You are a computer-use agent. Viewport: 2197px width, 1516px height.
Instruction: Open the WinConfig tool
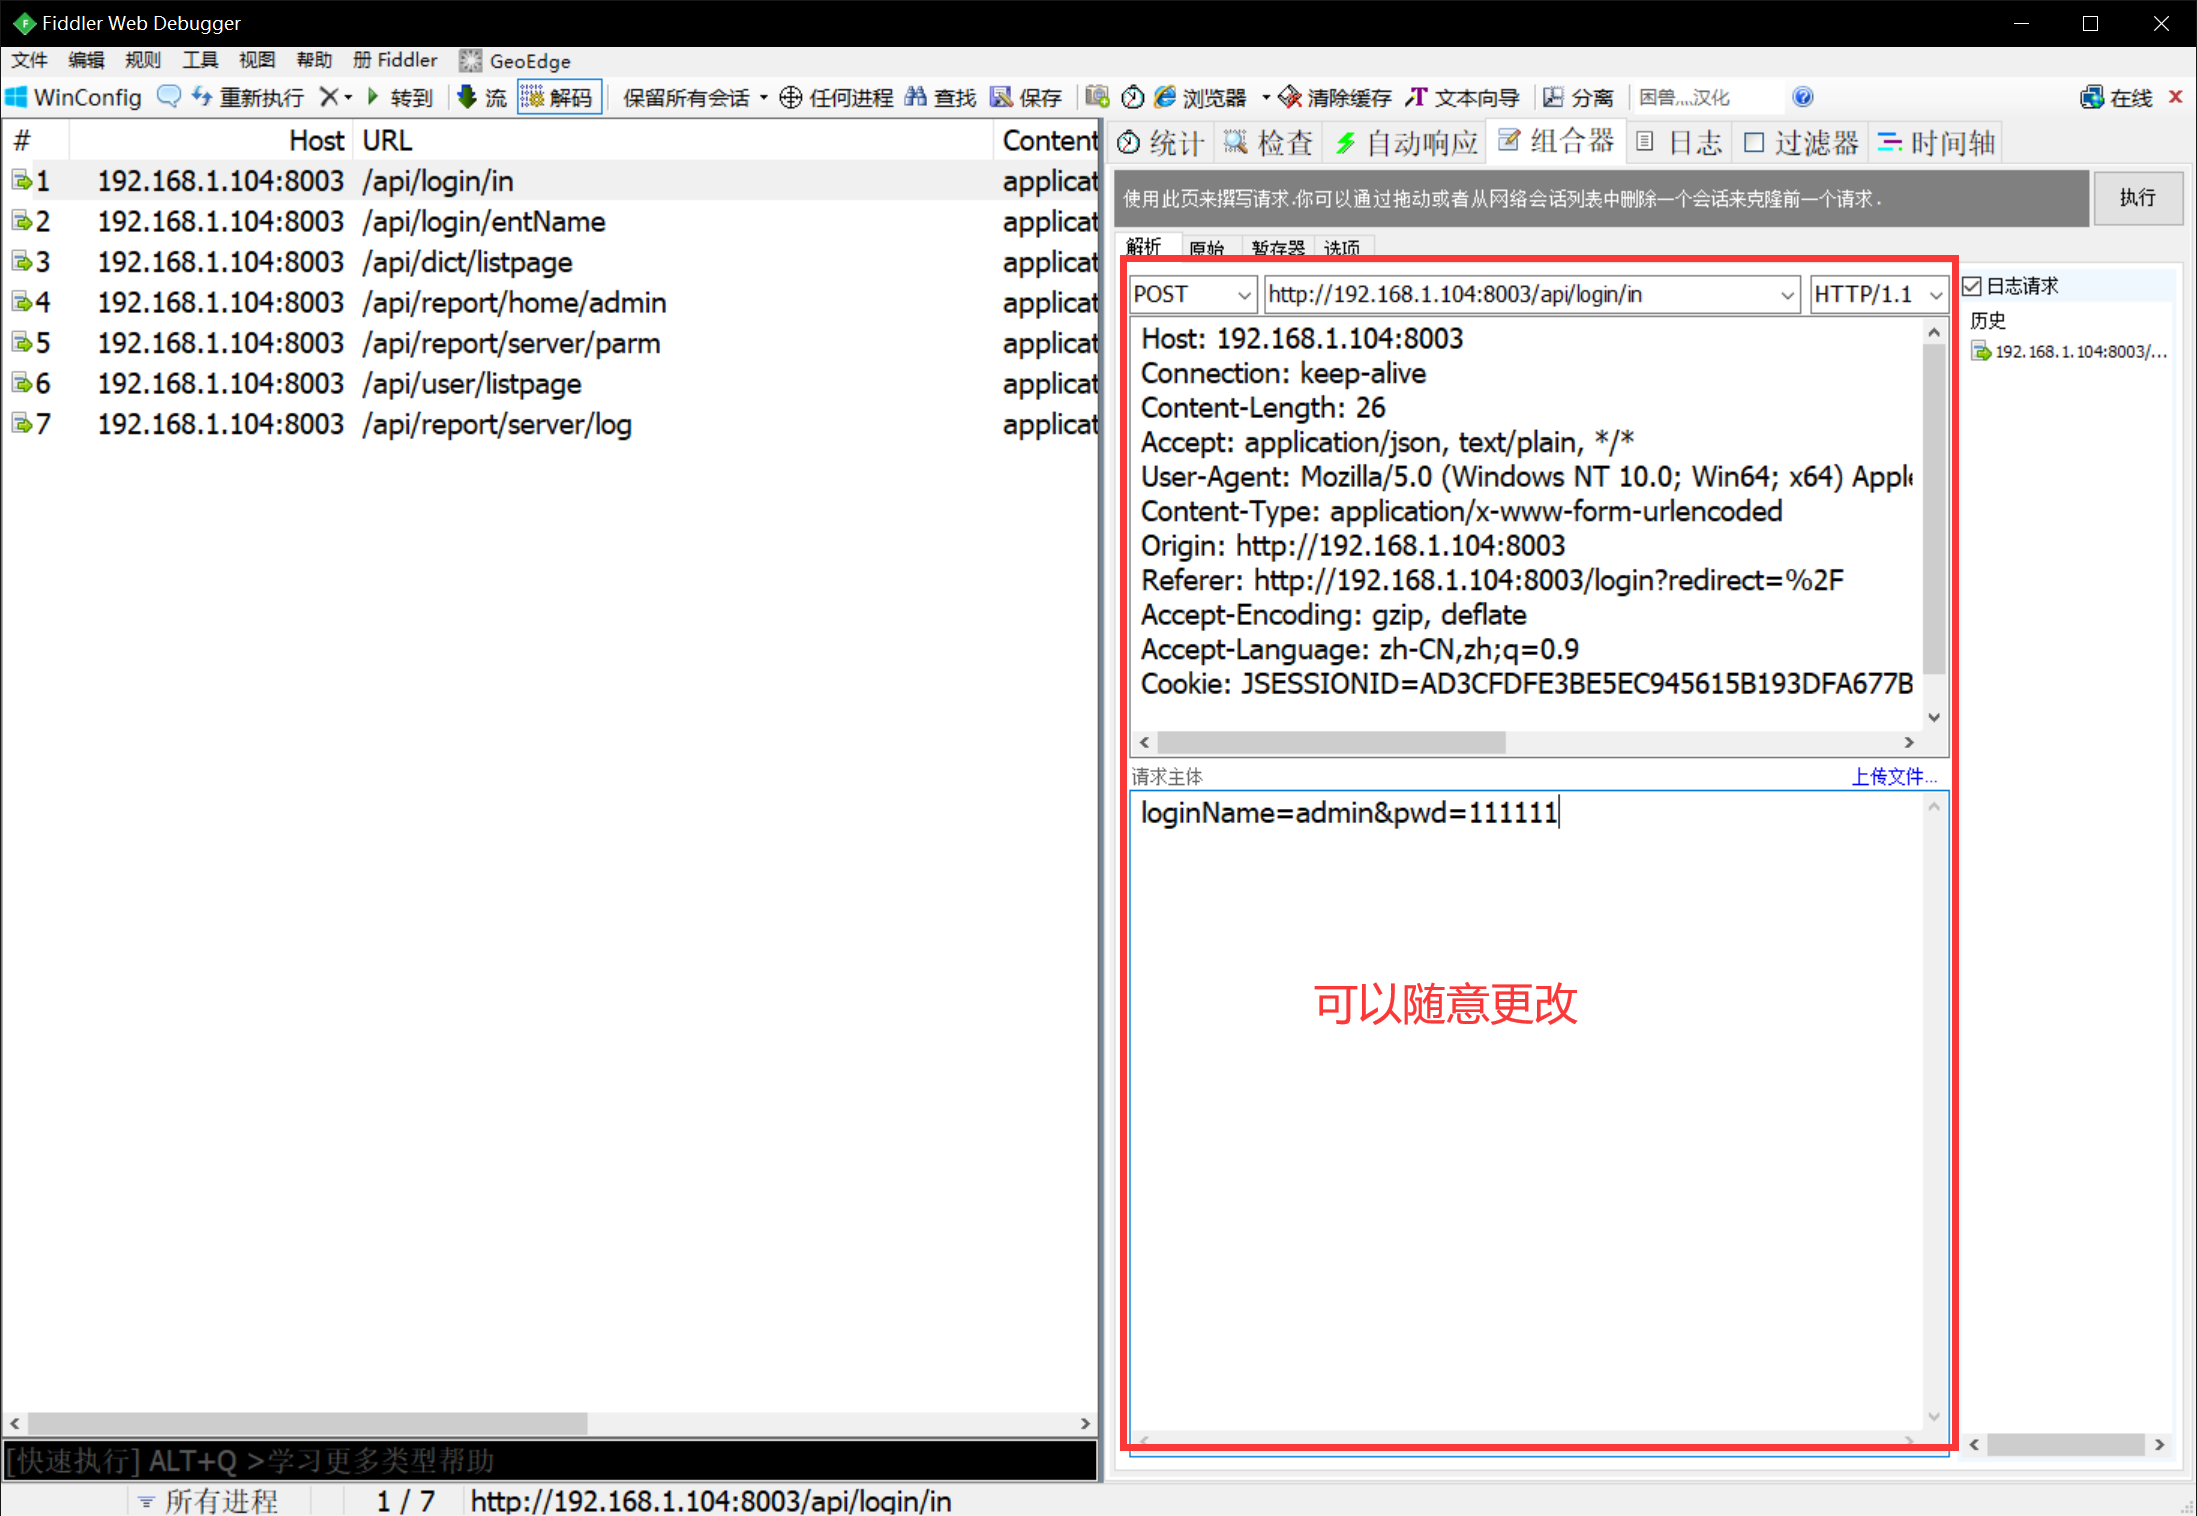click(74, 97)
